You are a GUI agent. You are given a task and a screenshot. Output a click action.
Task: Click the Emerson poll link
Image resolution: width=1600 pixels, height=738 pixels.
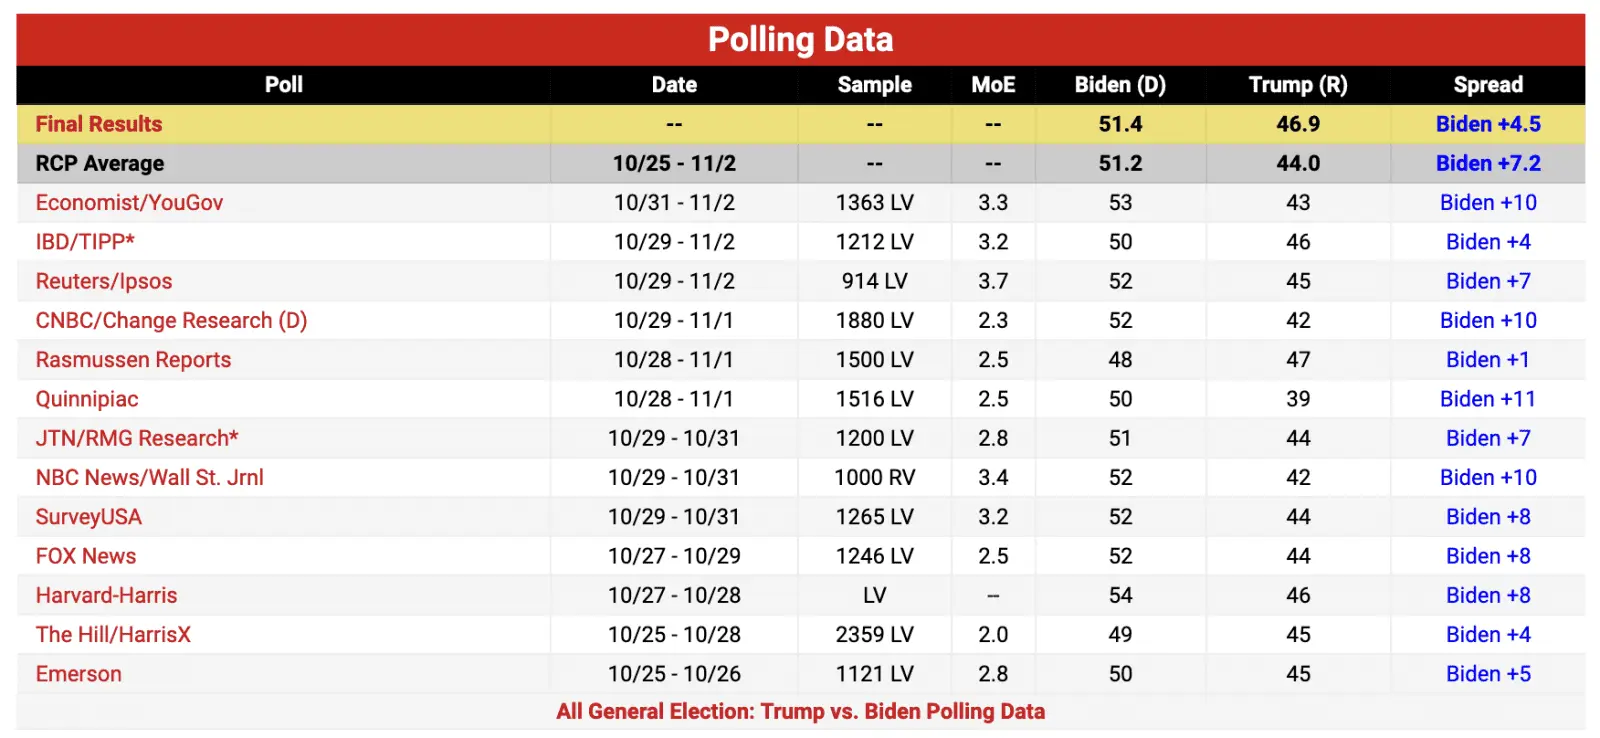click(x=79, y=674)
